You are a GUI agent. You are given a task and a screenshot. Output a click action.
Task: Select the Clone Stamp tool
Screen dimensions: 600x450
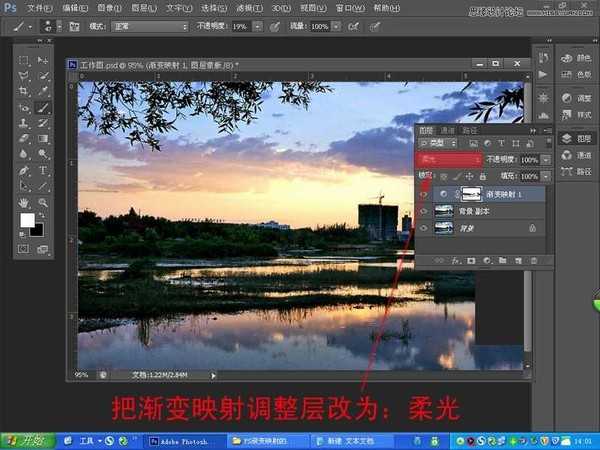(x=24, y=123)
